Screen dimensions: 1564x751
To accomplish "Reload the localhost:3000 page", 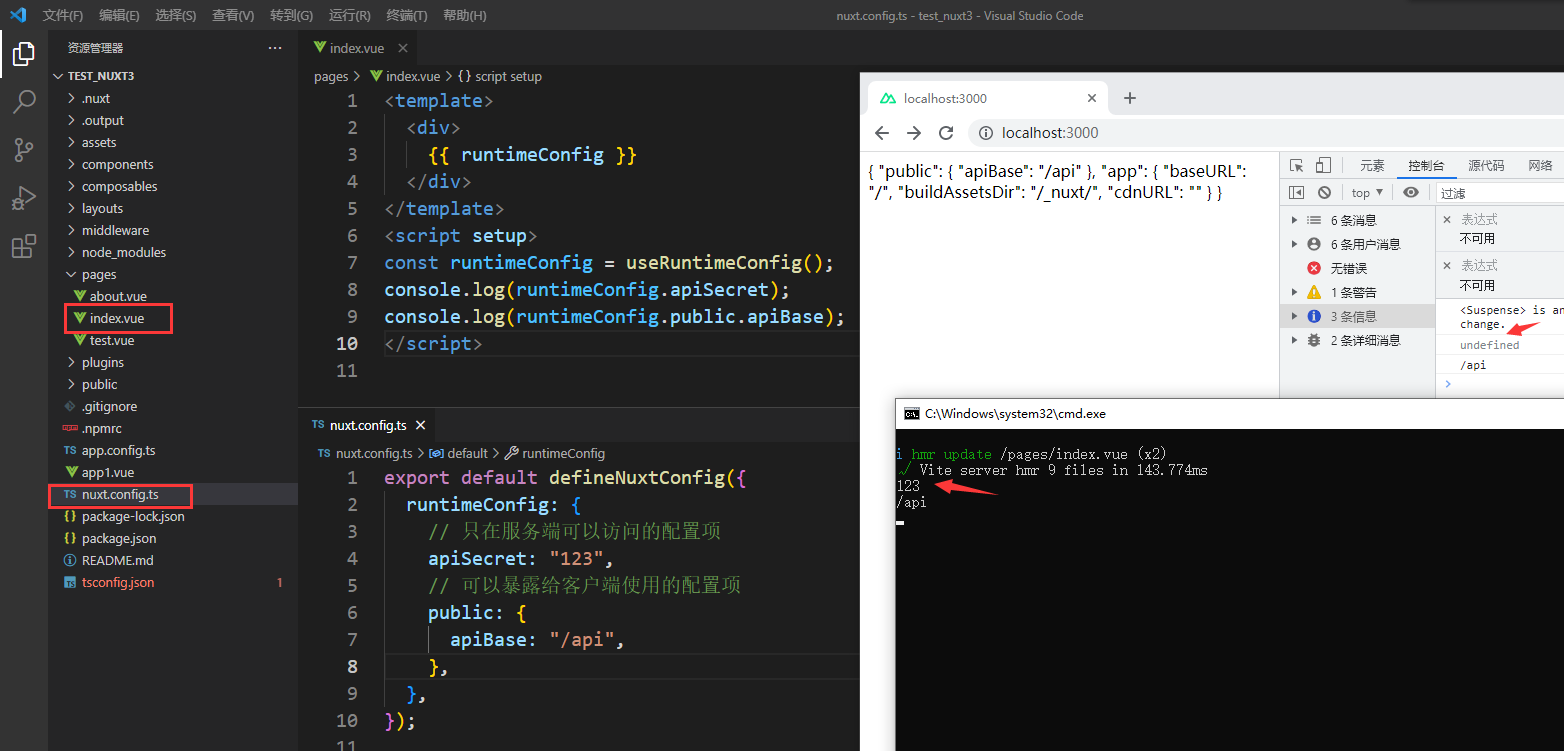I will (946, 133).
